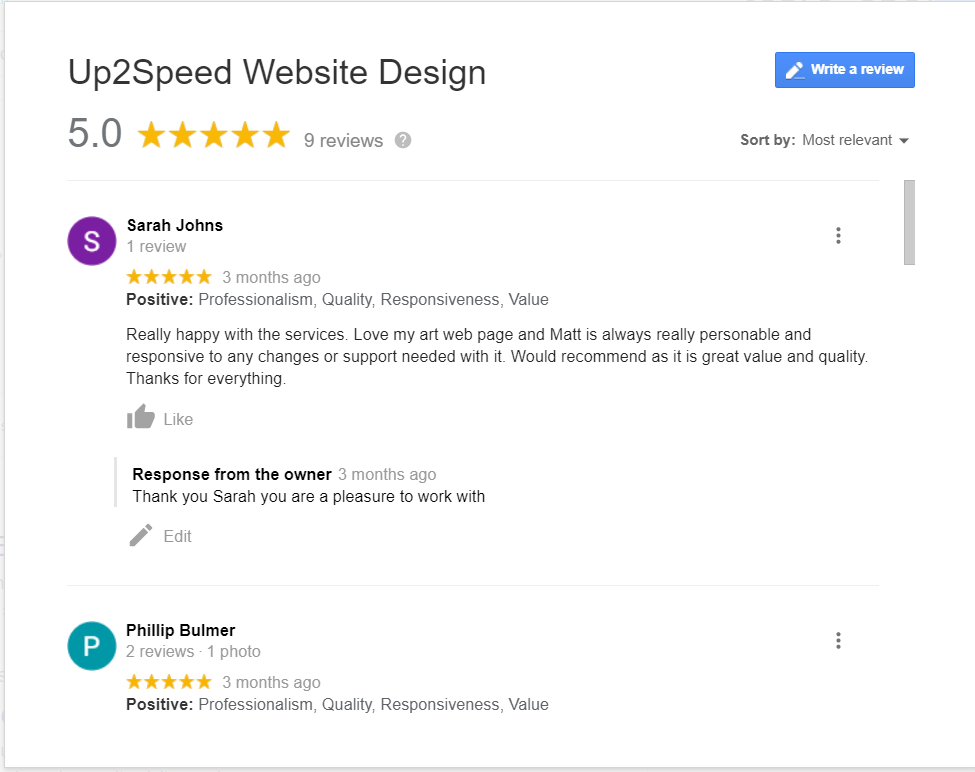Click Sarah Johns purple avatar
Screen dimensions: 975x772
91,241
